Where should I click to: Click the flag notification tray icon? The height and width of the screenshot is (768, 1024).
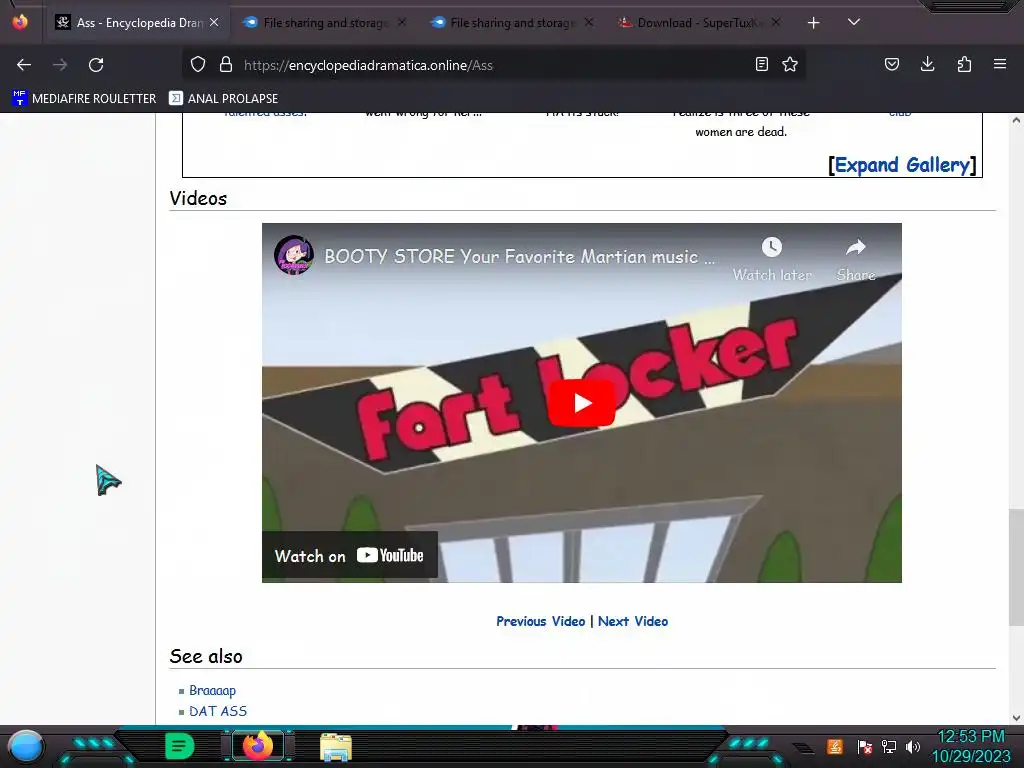(865, 746)
